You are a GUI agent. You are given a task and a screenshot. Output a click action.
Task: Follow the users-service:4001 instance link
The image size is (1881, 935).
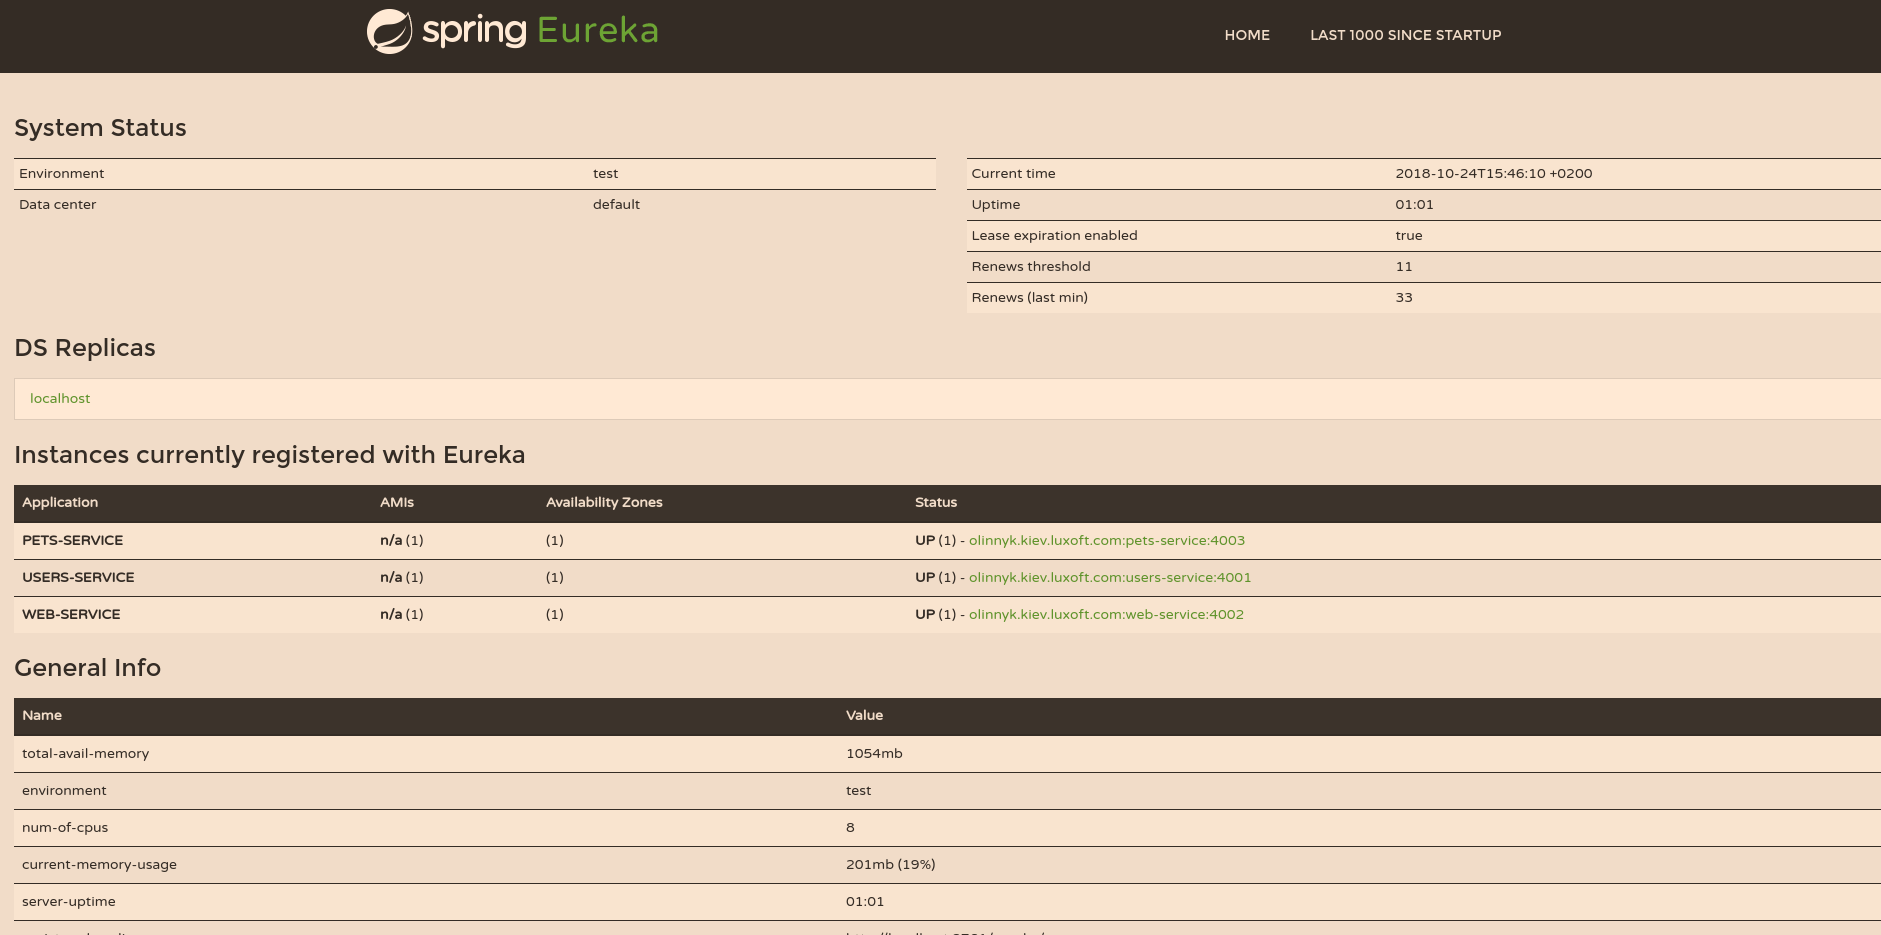[1109, 577]
